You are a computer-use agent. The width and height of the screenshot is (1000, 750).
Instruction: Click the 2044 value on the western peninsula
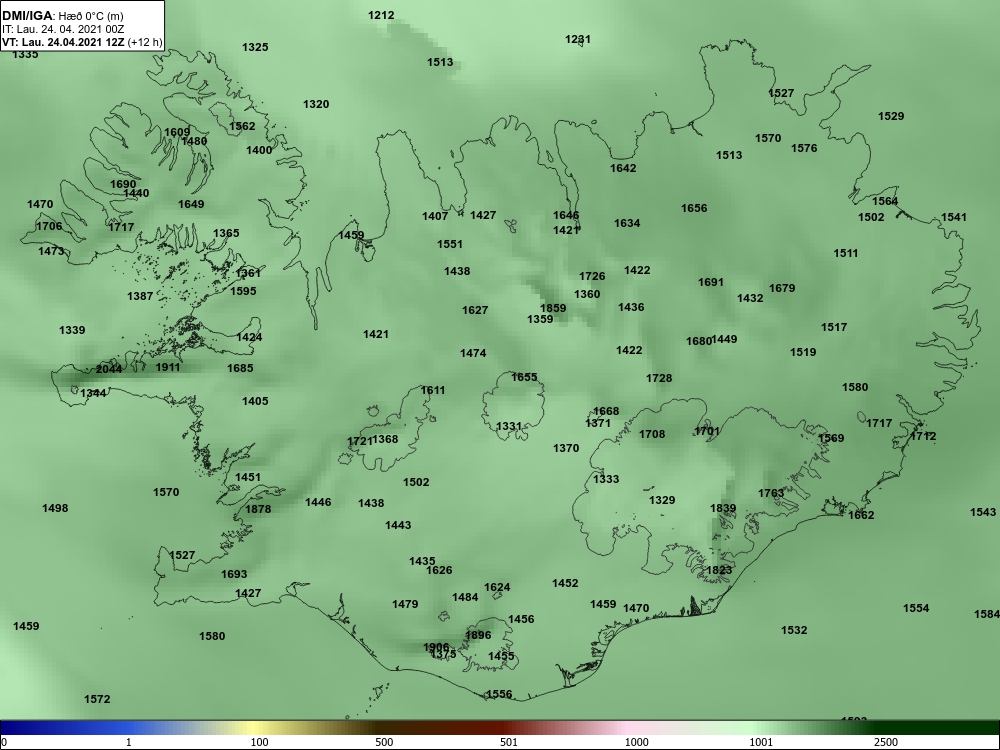point(109,369)
